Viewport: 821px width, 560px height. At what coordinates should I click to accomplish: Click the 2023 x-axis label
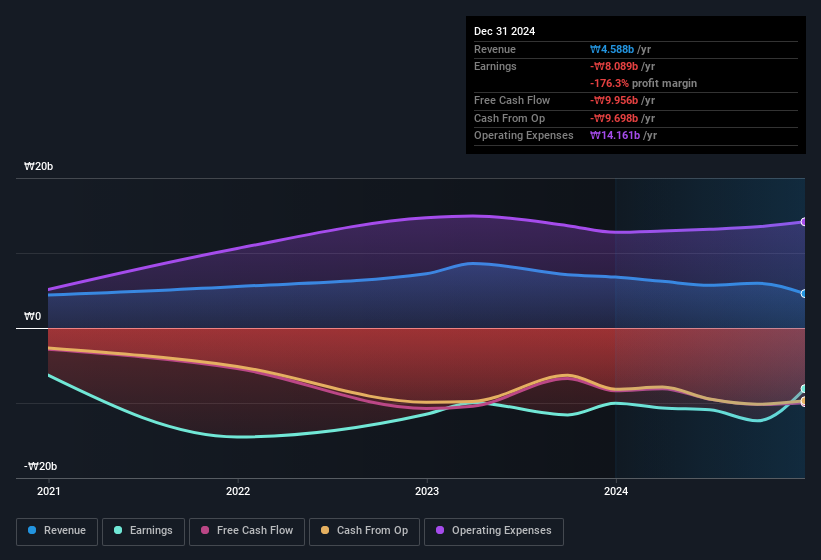(x=427, y=491)
